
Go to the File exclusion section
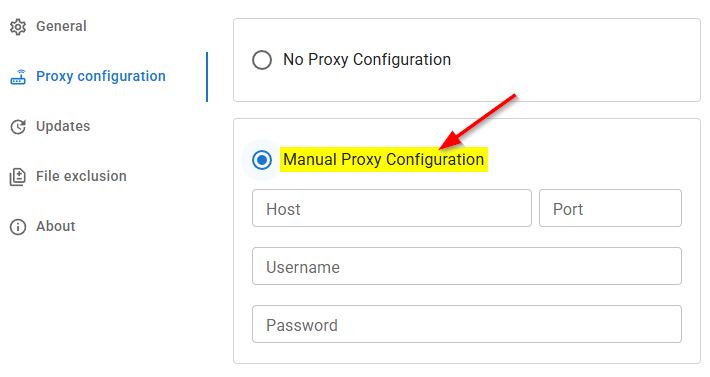point(81,176)
